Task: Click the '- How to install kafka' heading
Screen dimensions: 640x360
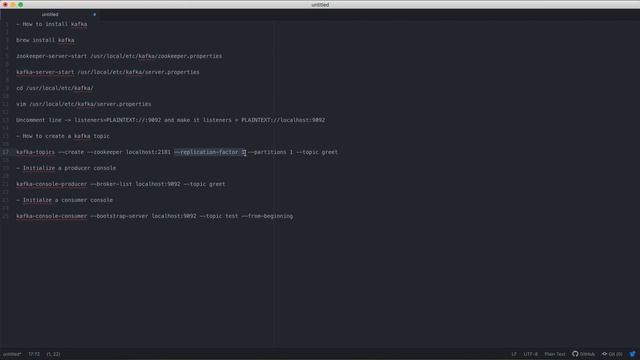Action: (52, 24)
